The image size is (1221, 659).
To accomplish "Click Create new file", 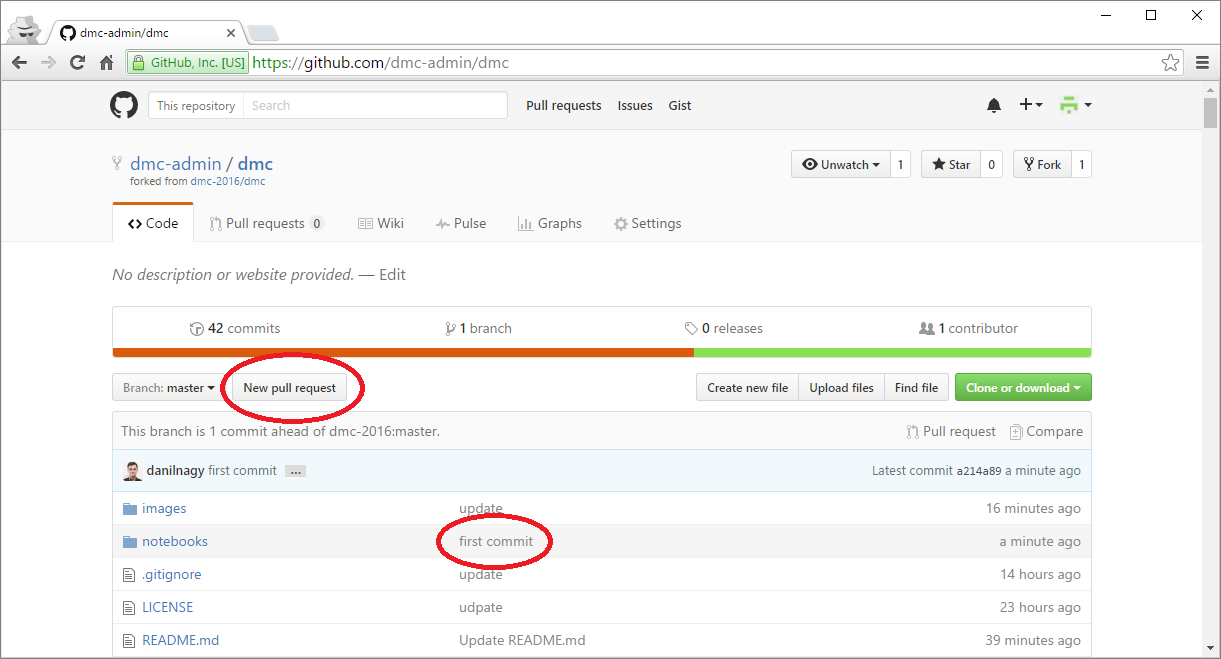I will [748, 388].
